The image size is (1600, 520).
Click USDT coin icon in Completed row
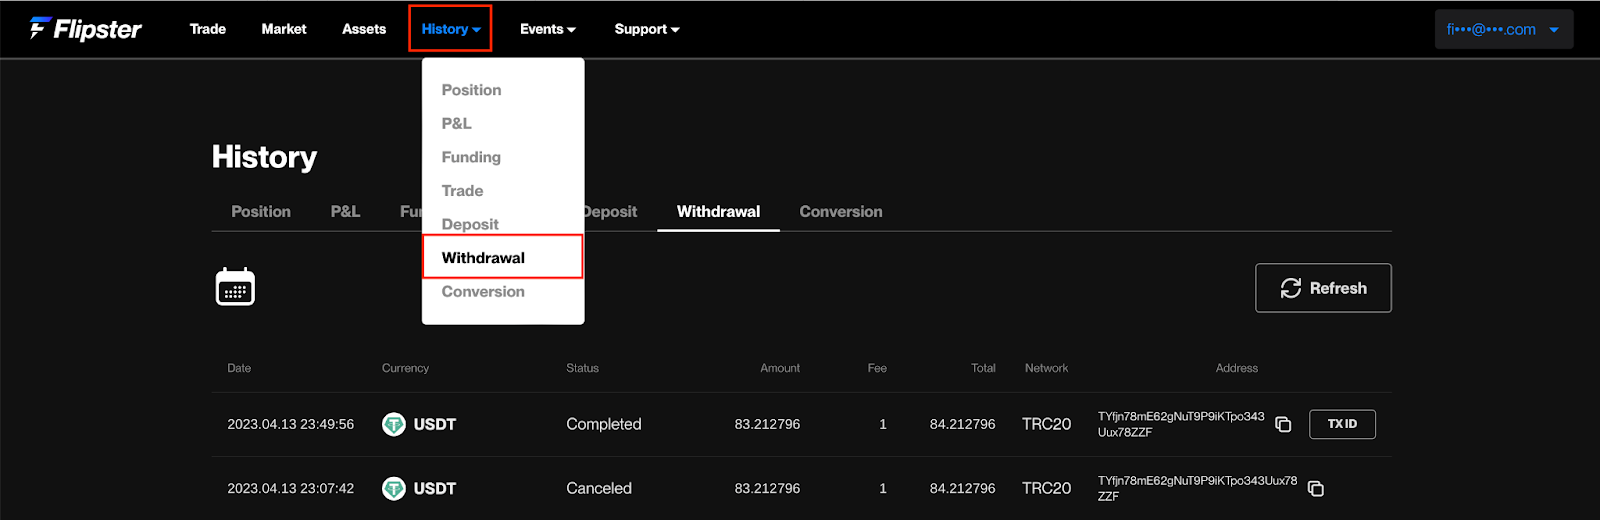[x=394, y=424]
